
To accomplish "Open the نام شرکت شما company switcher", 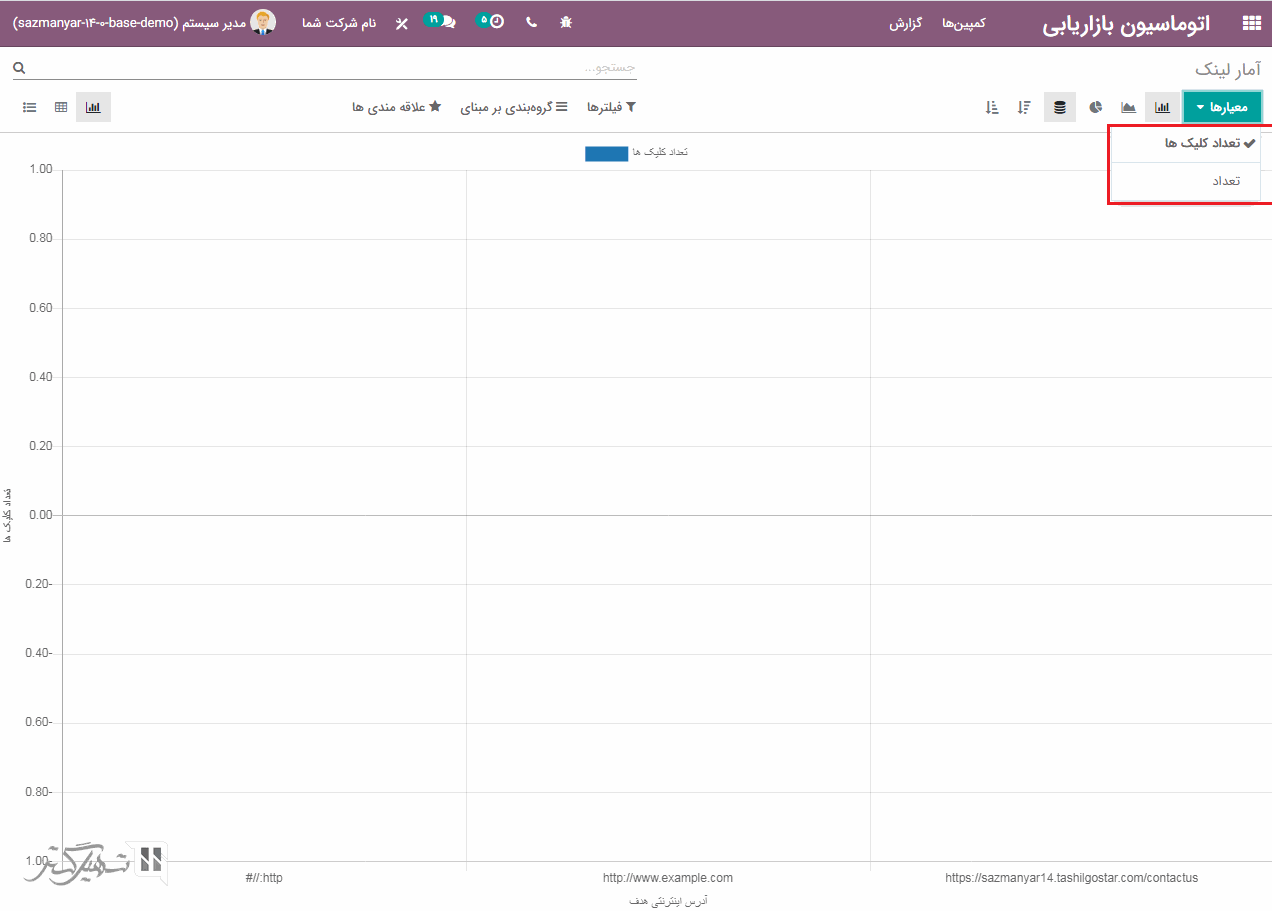I will tap(339, 22).
